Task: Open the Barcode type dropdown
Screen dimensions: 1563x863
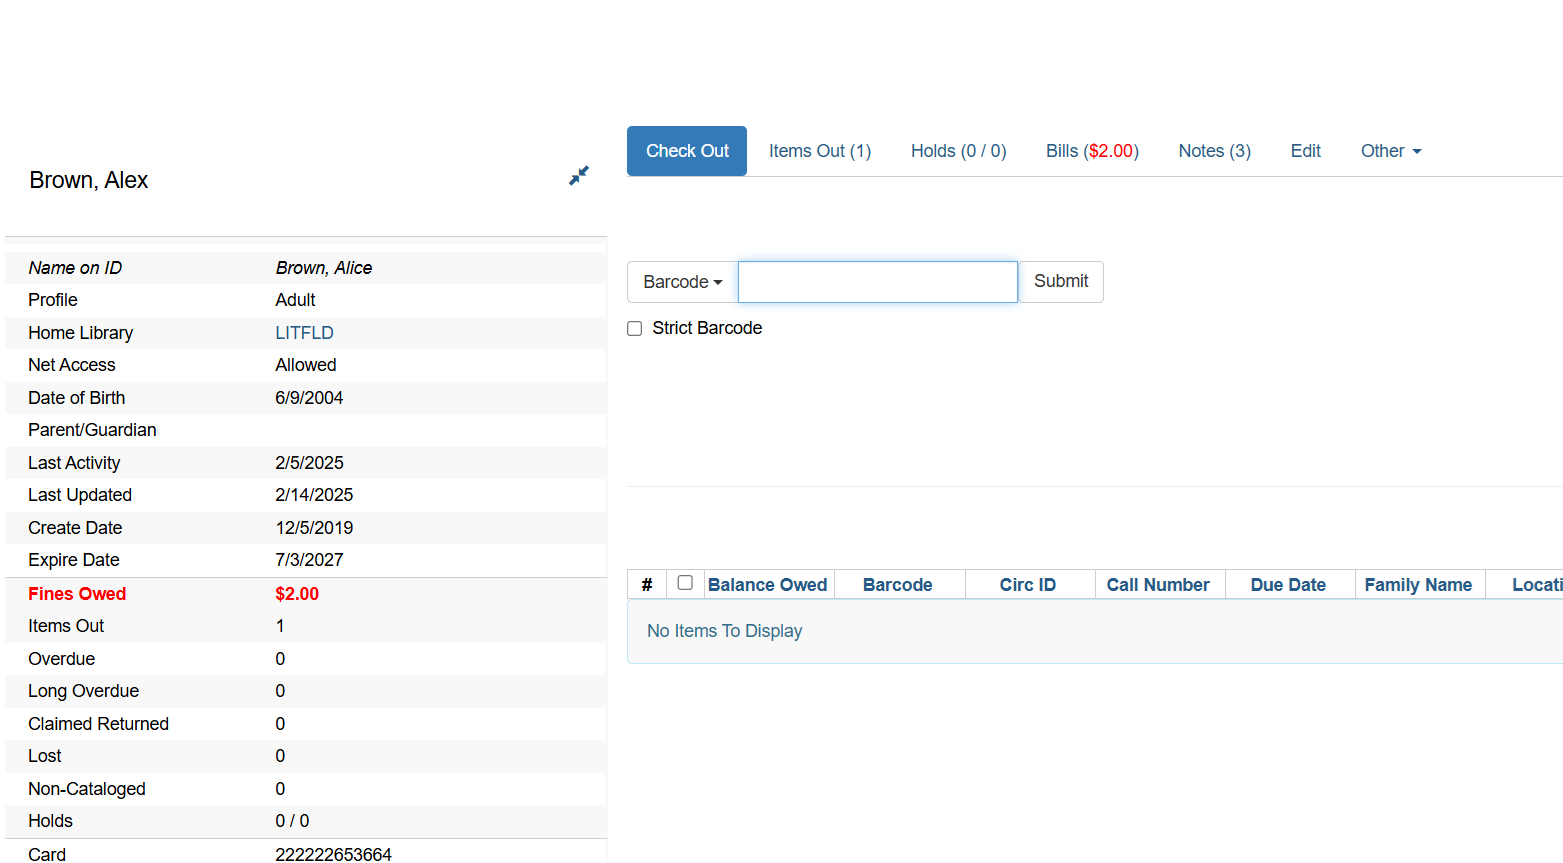Action: (682, 282)
